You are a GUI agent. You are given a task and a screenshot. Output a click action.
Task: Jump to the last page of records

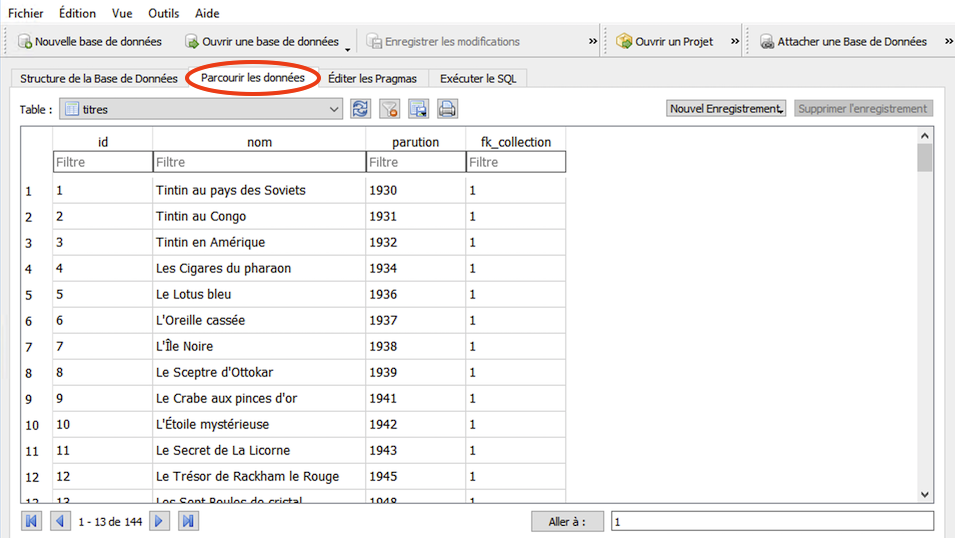pos(187,521)
